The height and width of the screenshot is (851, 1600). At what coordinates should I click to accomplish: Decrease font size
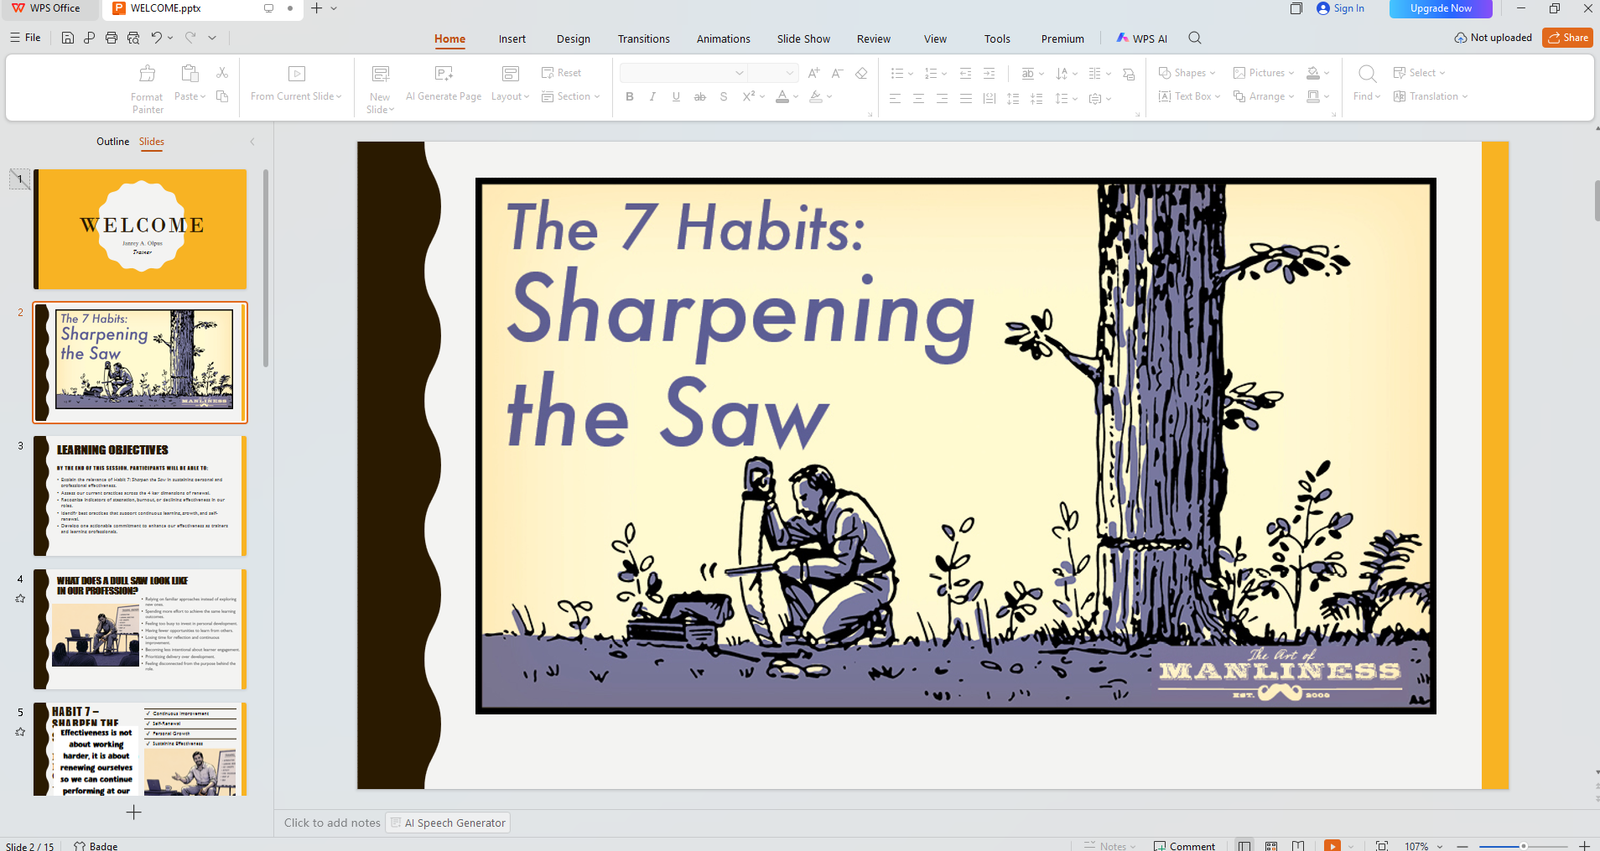(837, 73)
